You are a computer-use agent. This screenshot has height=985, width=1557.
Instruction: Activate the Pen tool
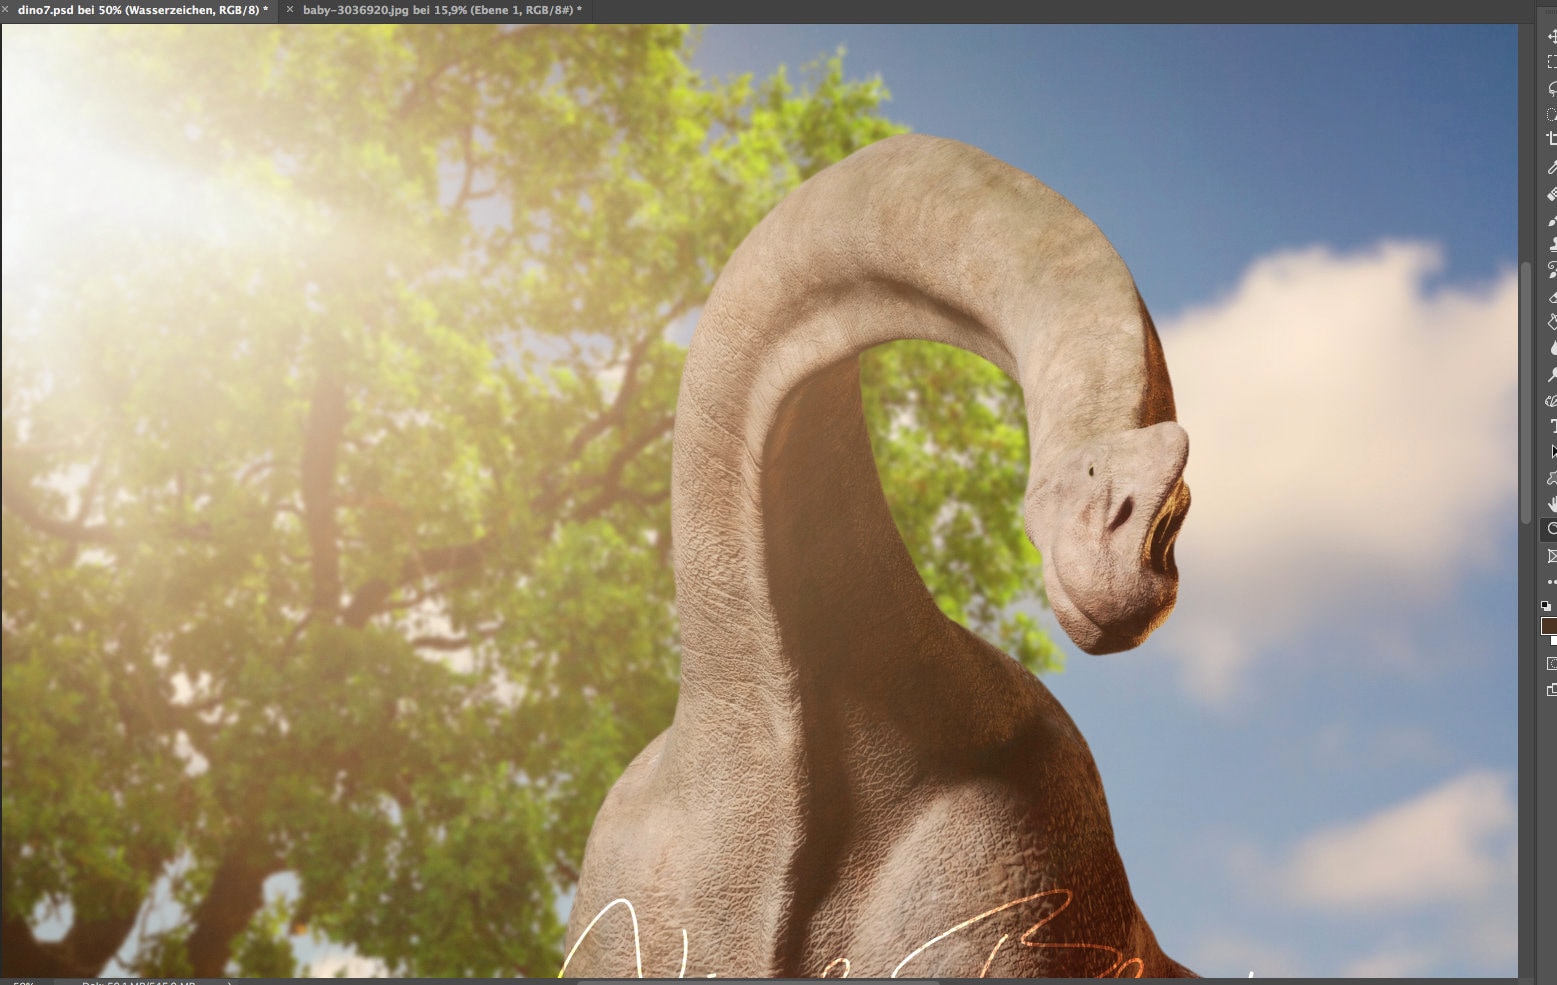1548,403
